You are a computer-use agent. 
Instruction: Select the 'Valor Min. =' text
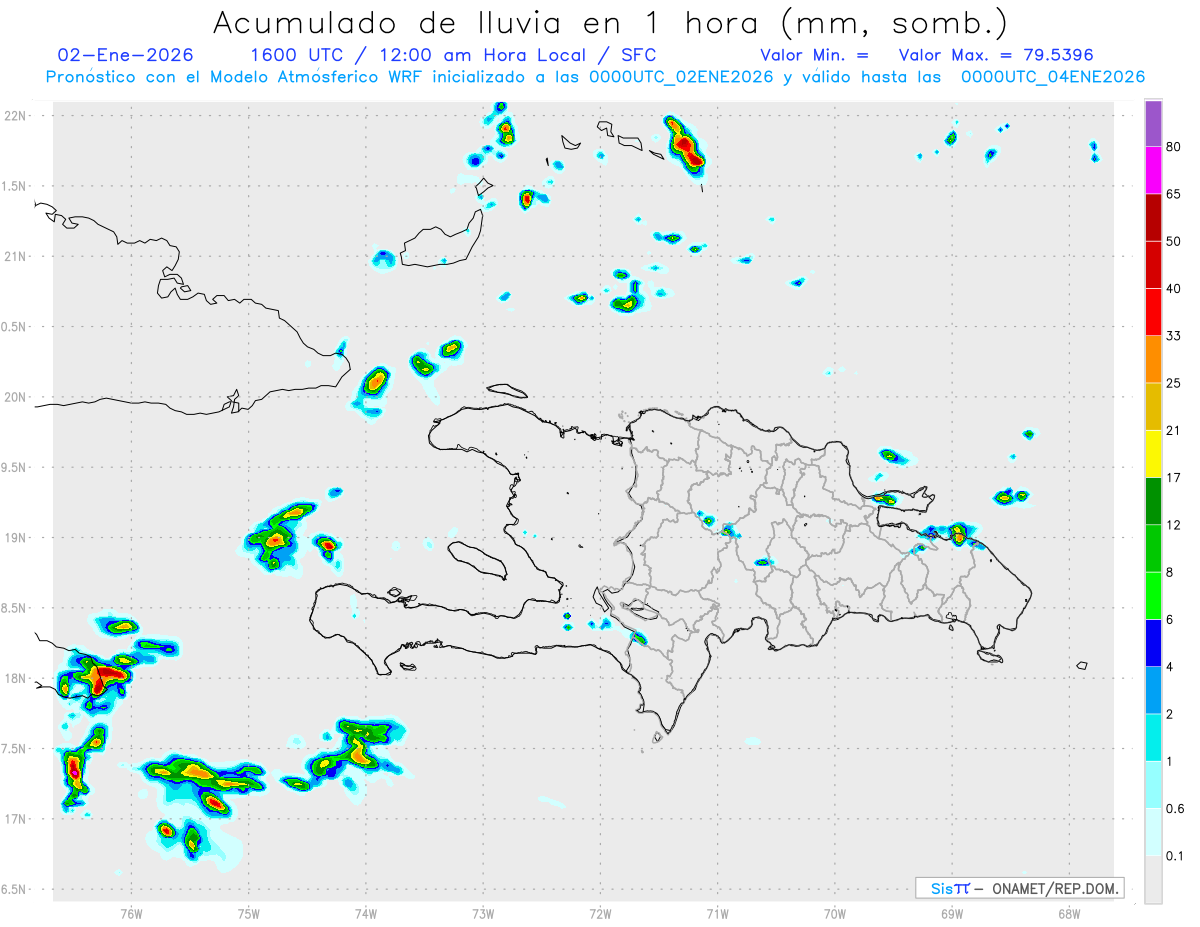tap(814, 55)
